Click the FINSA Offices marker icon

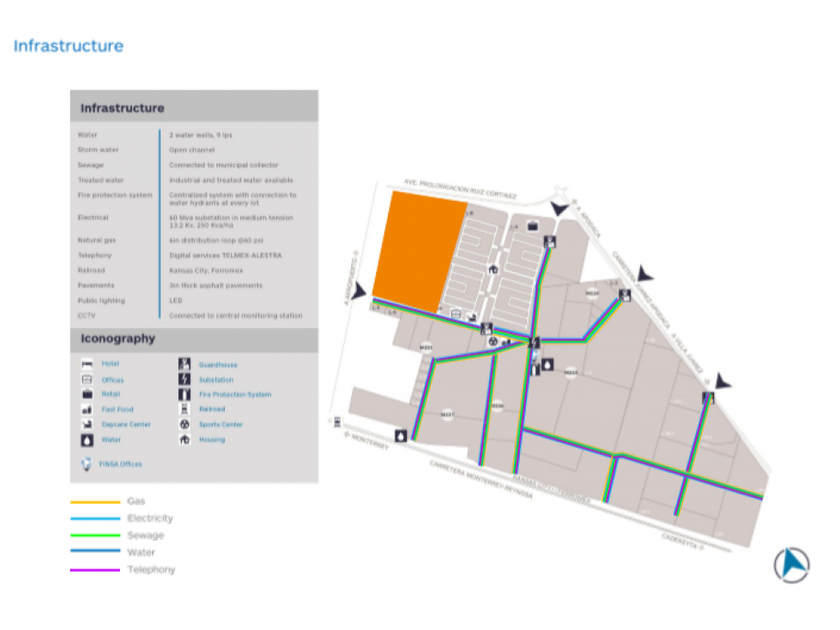[86, 464]
